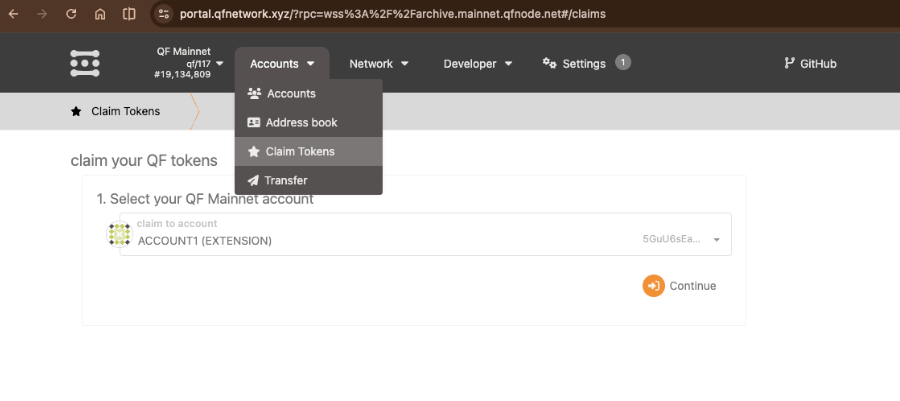Reload the page with refresh icon

click(x=70, y=15)
